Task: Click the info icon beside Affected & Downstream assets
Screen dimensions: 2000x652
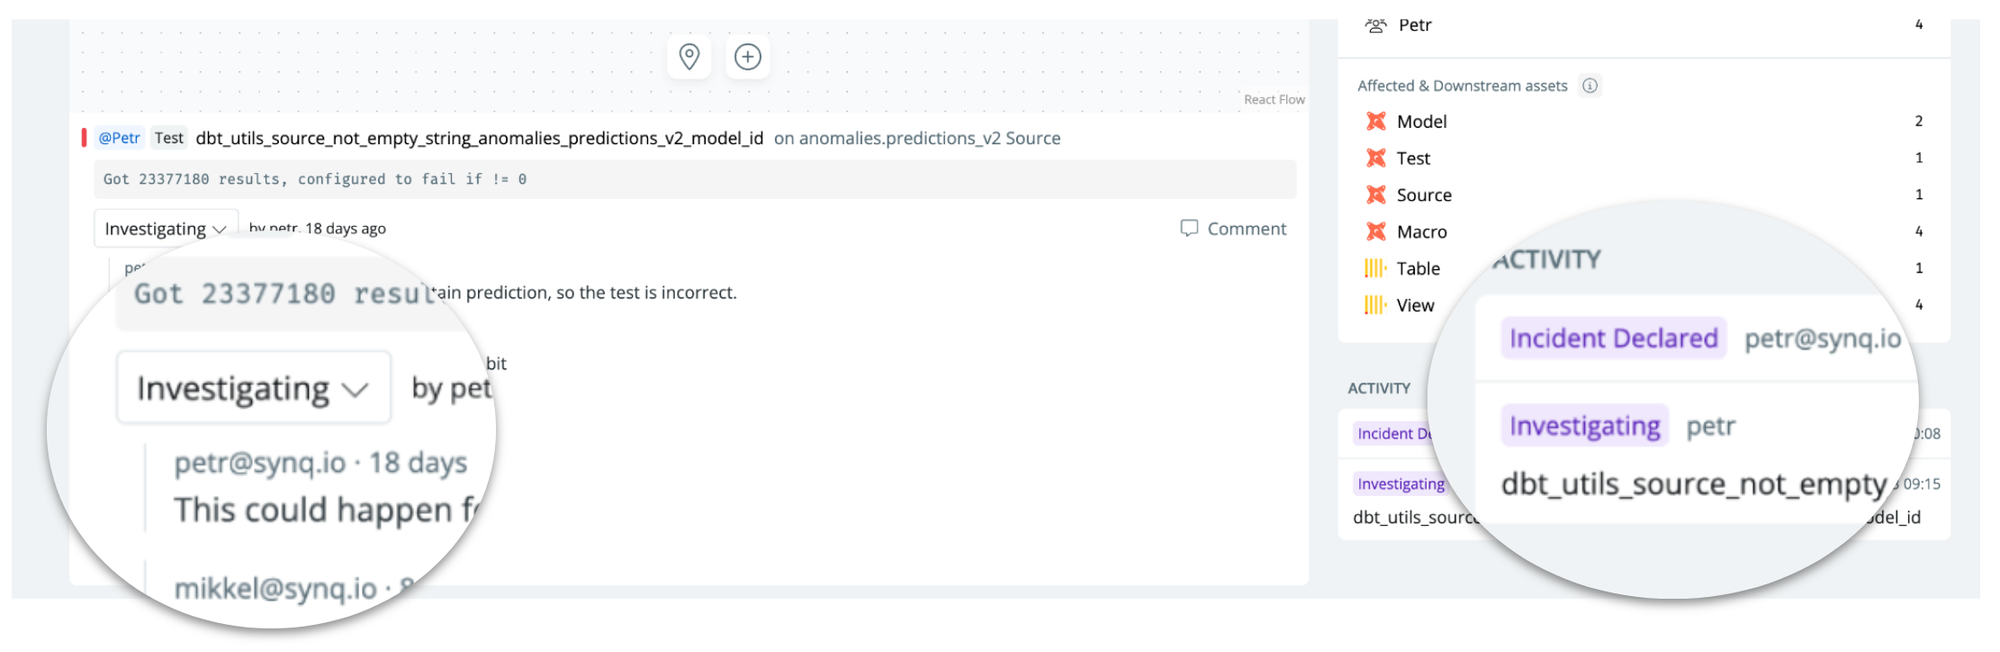Action: [x=1590, y=86]
